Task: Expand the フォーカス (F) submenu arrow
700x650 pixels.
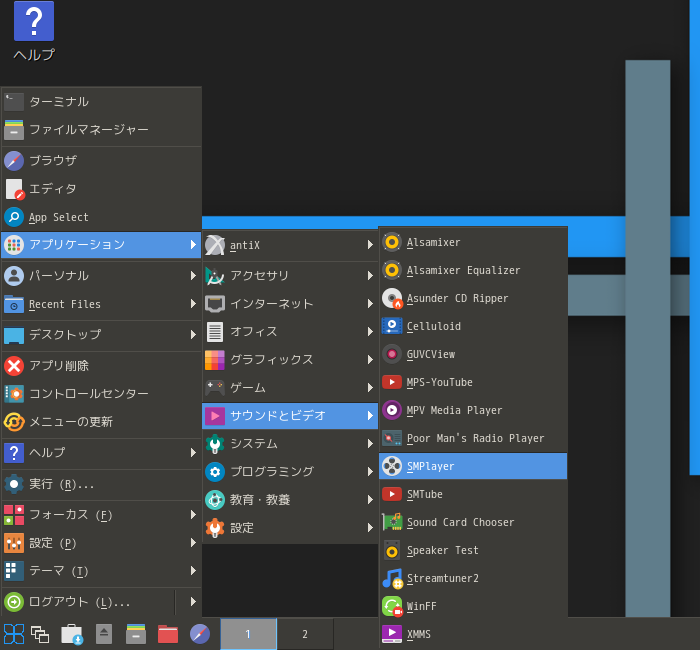Action: click(193, 515)
